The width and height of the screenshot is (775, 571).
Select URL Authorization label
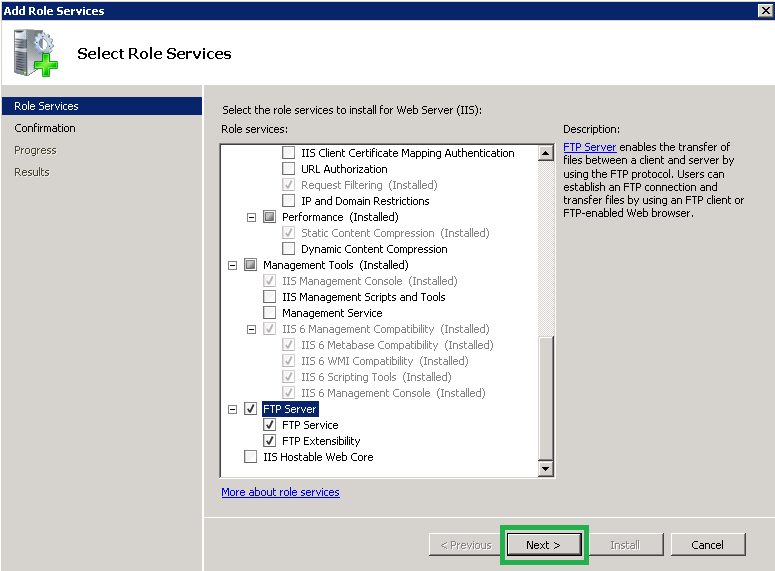344,169
